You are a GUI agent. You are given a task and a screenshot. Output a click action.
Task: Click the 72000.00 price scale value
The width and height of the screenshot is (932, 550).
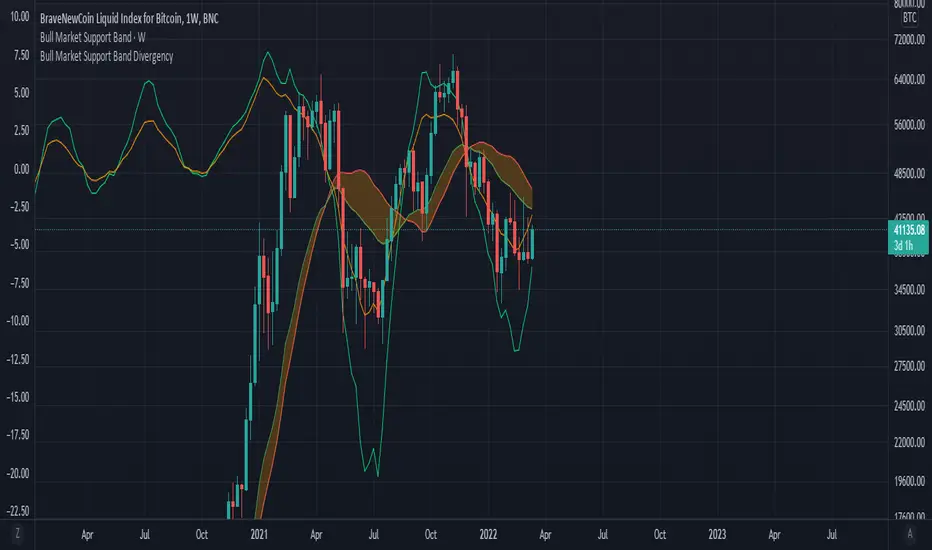coord(909,40)
